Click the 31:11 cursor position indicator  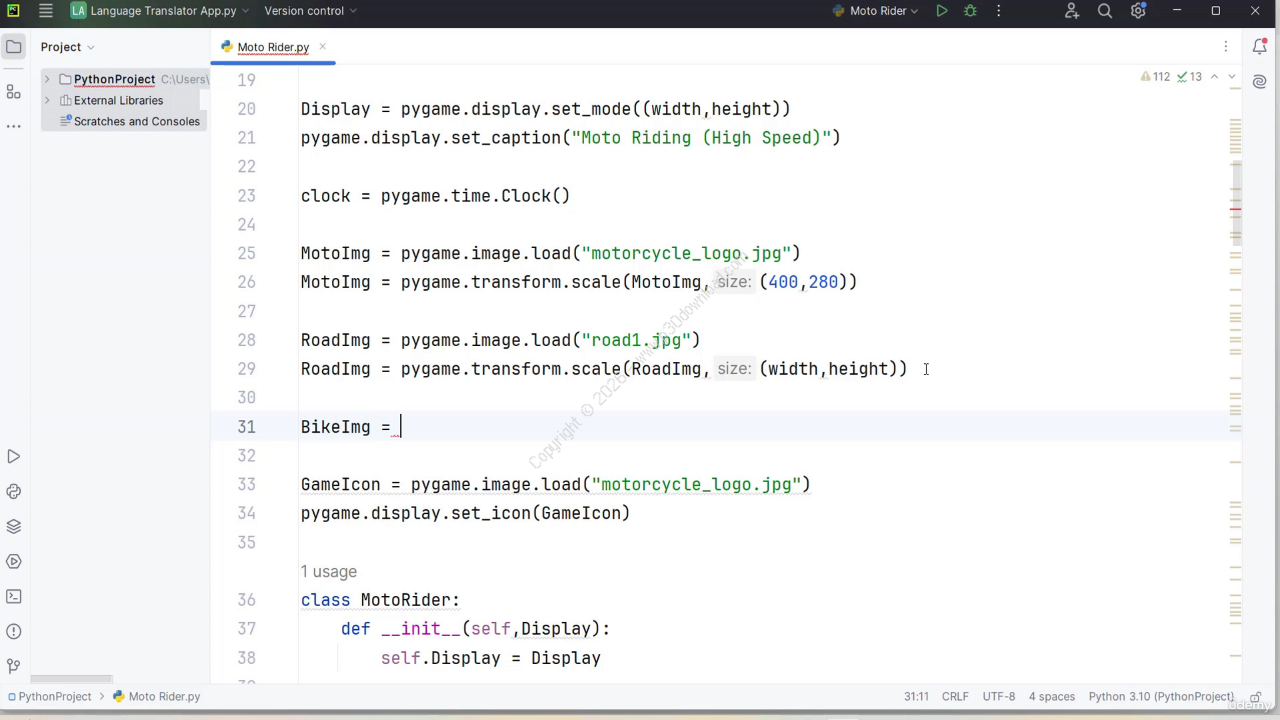(x=917, y=696)
